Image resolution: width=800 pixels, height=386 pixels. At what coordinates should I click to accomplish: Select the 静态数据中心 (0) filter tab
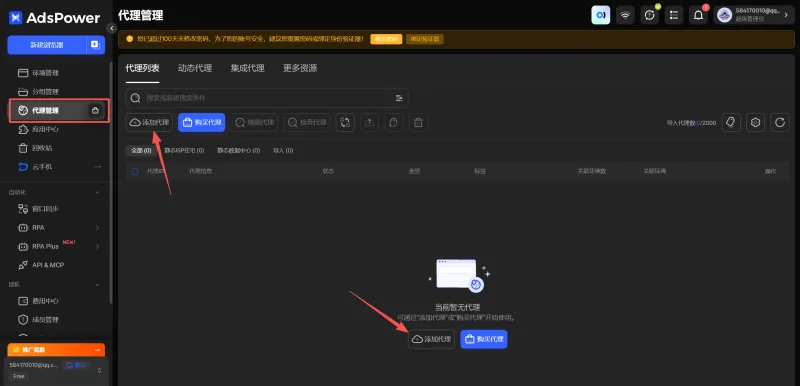coord(238,150)
